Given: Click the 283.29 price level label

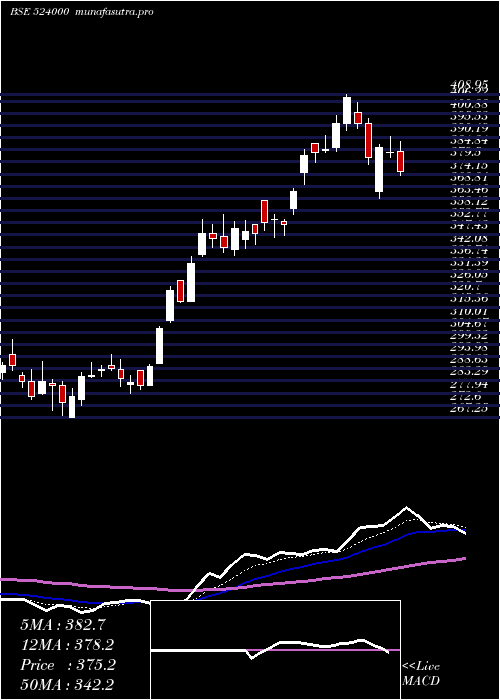Looking at the screenshot, I should point(469,372).
